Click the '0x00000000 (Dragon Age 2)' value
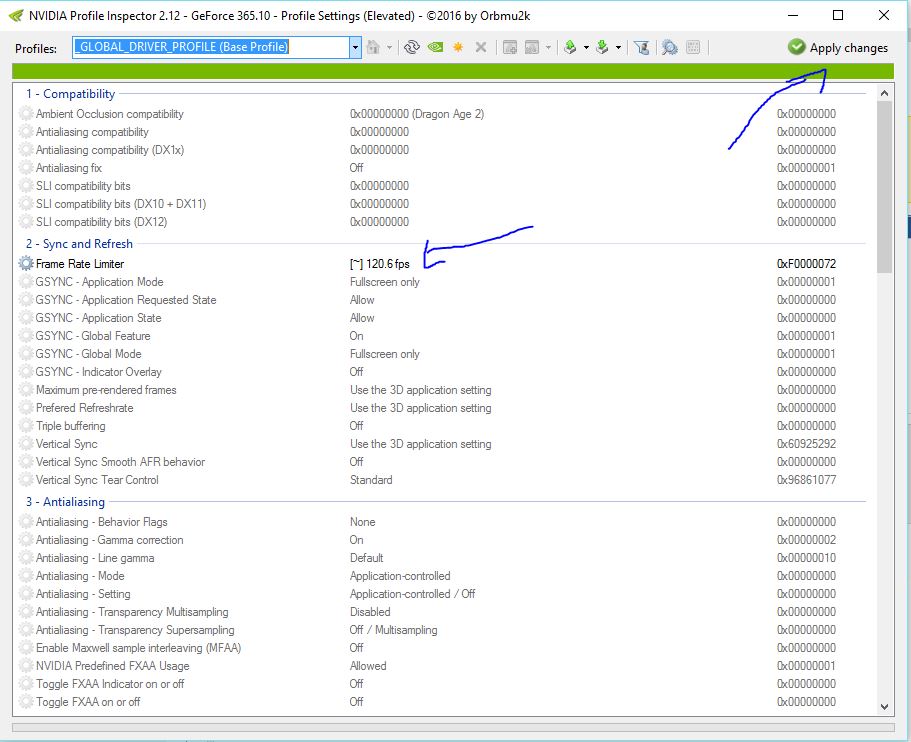The image size is (911, 742). click(x=417, y=114)
